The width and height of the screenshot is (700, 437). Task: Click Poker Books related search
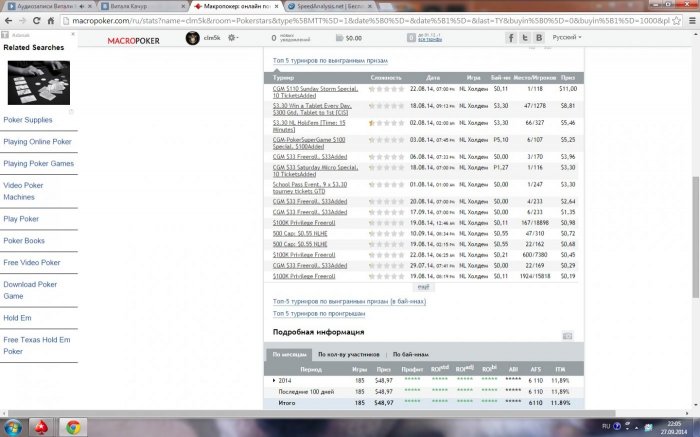coord(24,241)
